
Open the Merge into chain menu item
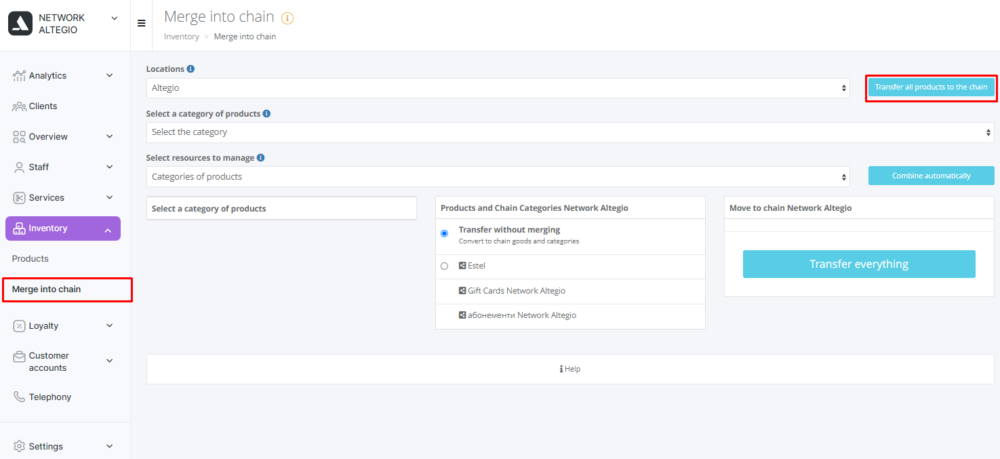[x=47, y=289]
